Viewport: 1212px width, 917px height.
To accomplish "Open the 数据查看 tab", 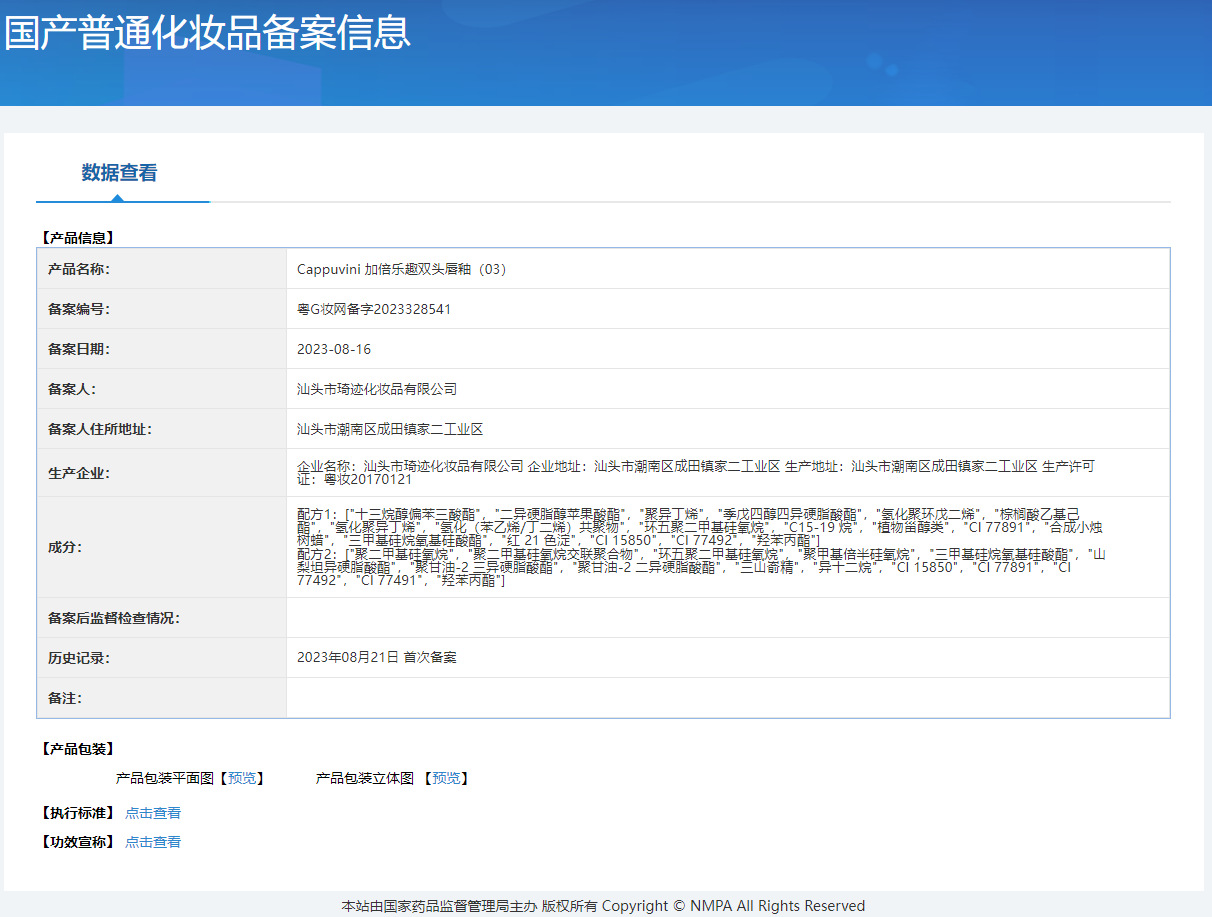I will (x=119, y=173).
